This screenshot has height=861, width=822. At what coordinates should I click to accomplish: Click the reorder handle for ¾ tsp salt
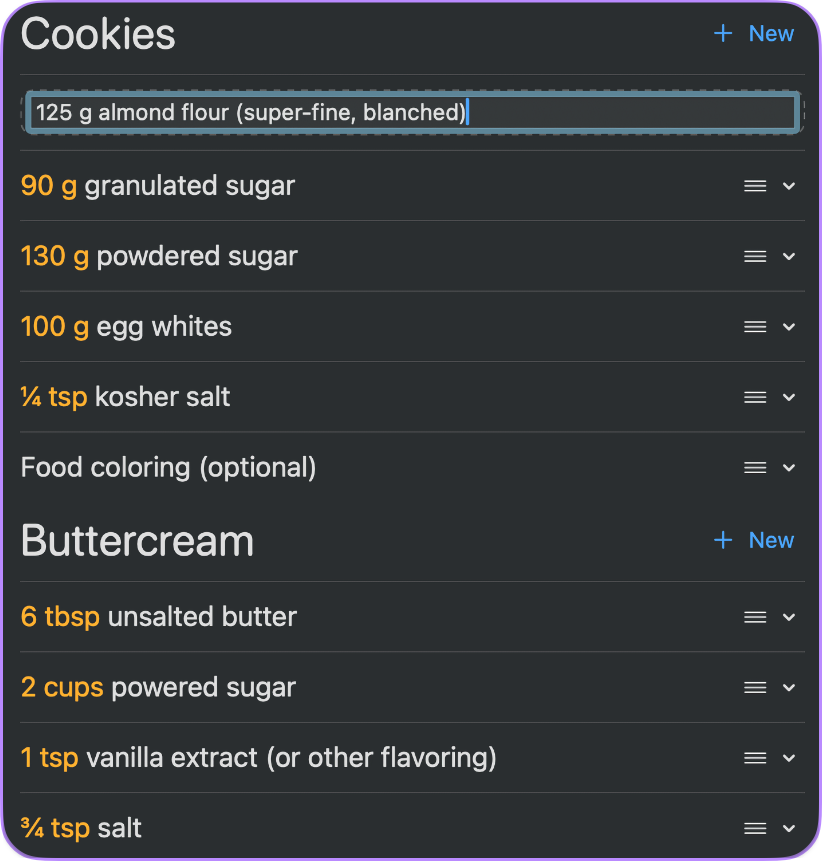[x=754, y=828]
